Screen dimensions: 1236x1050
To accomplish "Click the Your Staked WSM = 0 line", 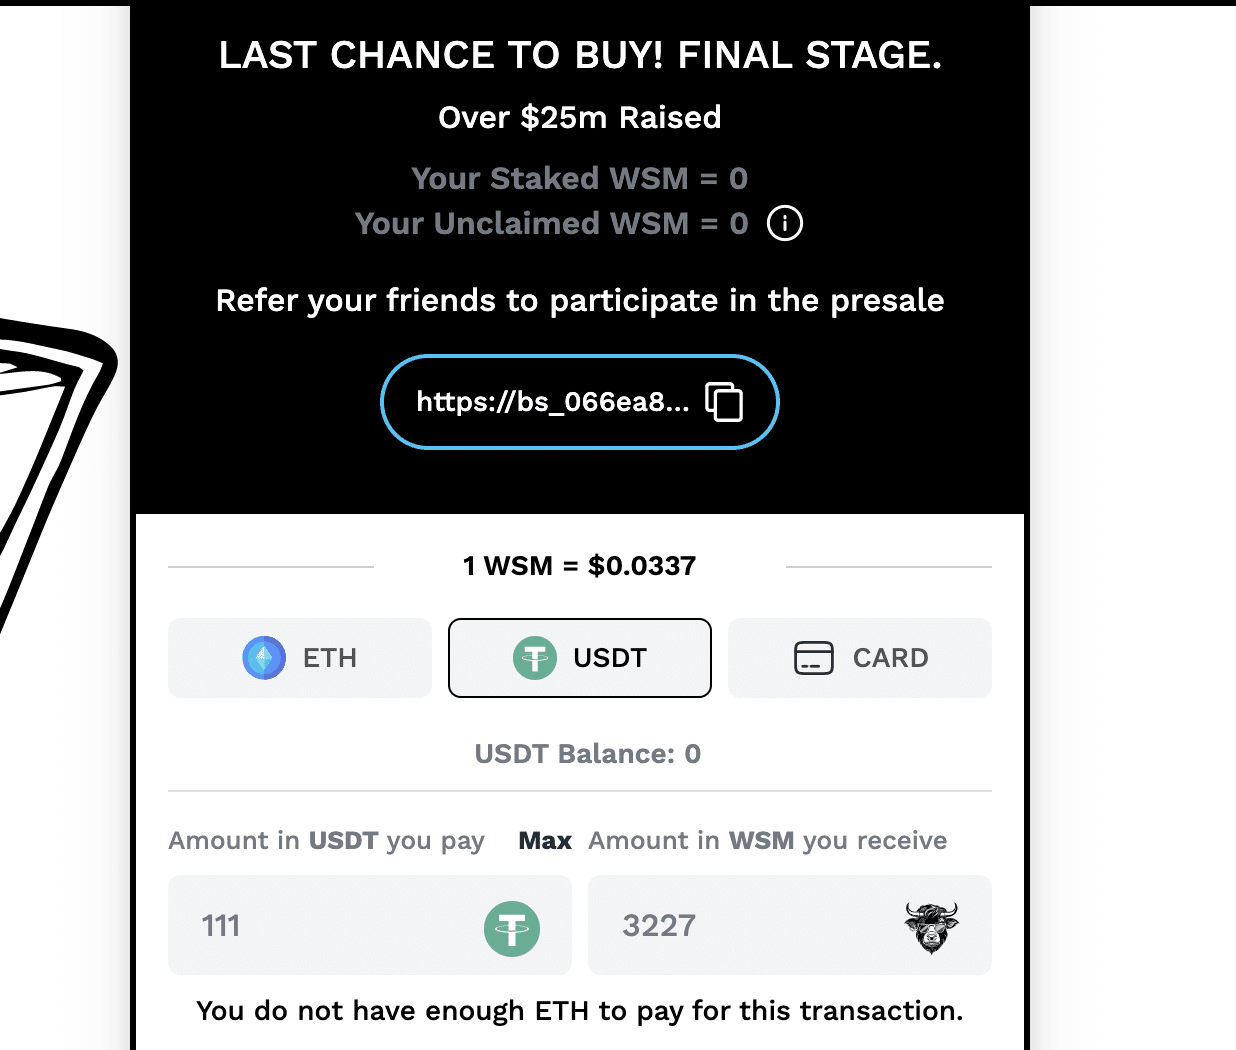I will click(580, 178).
